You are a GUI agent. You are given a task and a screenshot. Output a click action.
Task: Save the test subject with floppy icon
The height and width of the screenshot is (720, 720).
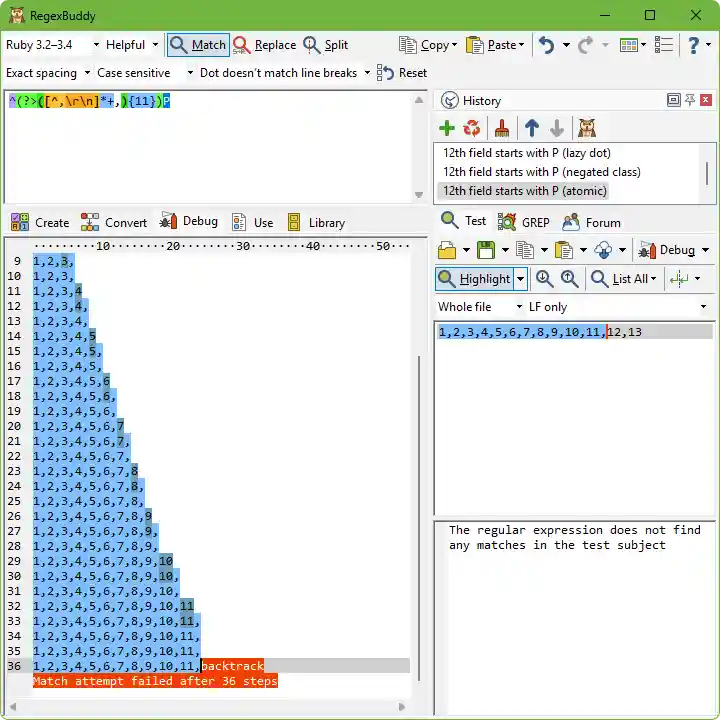486,250
